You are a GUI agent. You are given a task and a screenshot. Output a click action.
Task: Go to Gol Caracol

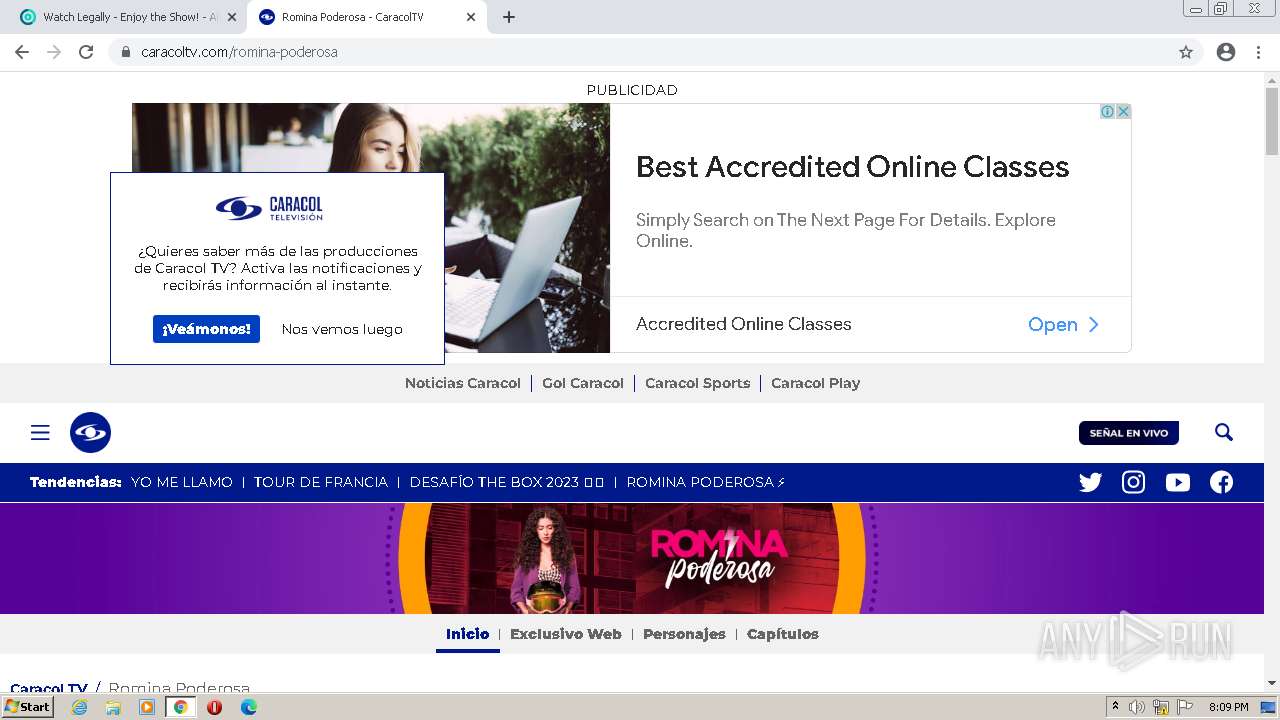[x=583, y=383]
